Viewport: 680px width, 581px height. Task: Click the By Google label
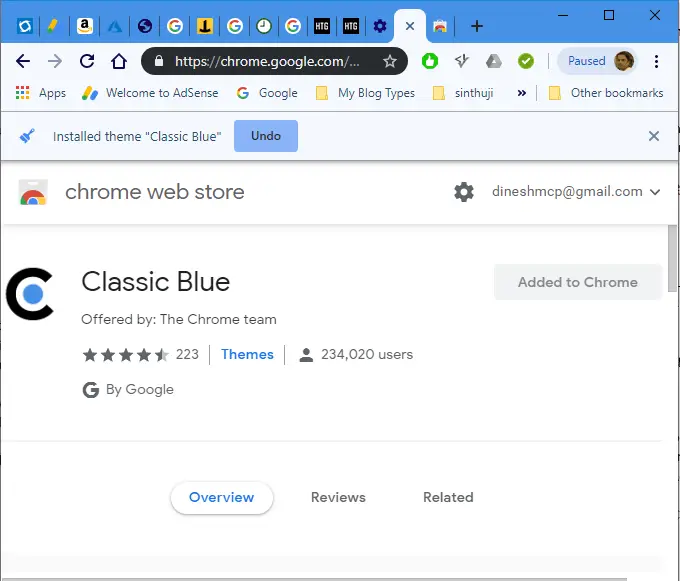point(140,389)
